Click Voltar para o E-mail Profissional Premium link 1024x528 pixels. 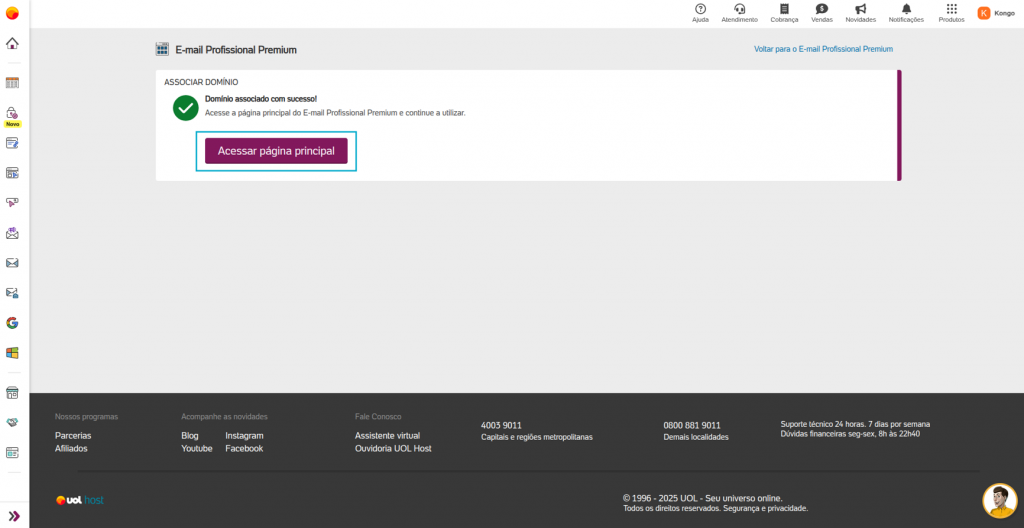823,49
